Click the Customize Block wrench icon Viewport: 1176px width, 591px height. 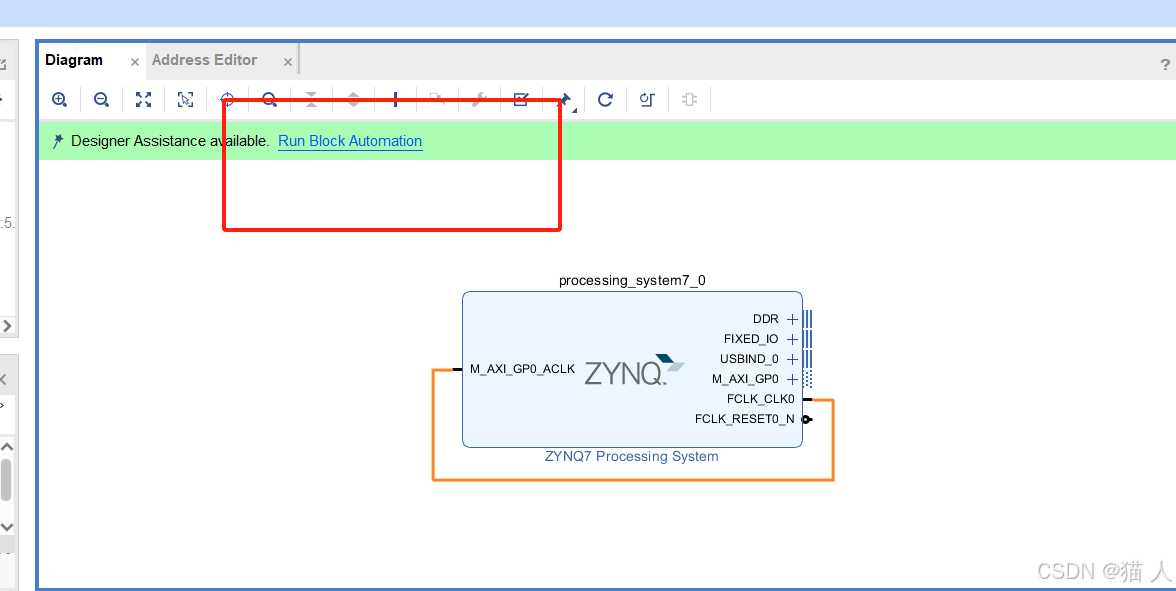(x=479, y=99)
